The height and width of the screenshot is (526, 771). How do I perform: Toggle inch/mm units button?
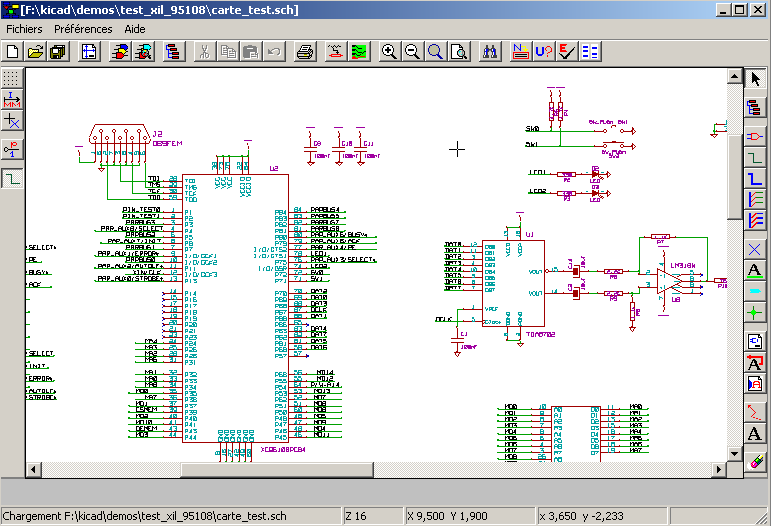[x=12, y=99]
